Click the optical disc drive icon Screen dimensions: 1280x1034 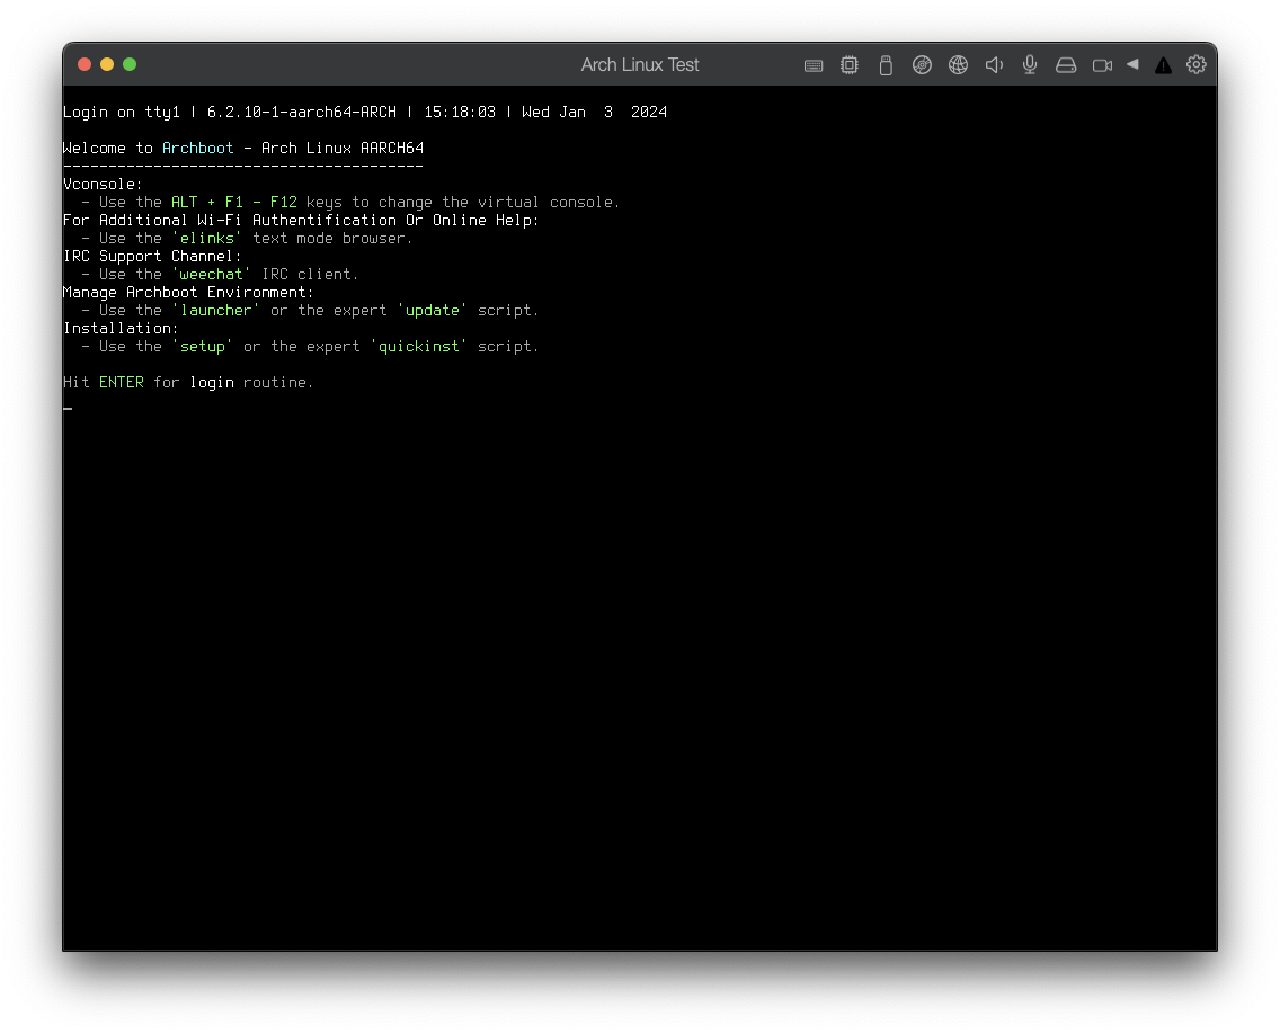point(922,64)
